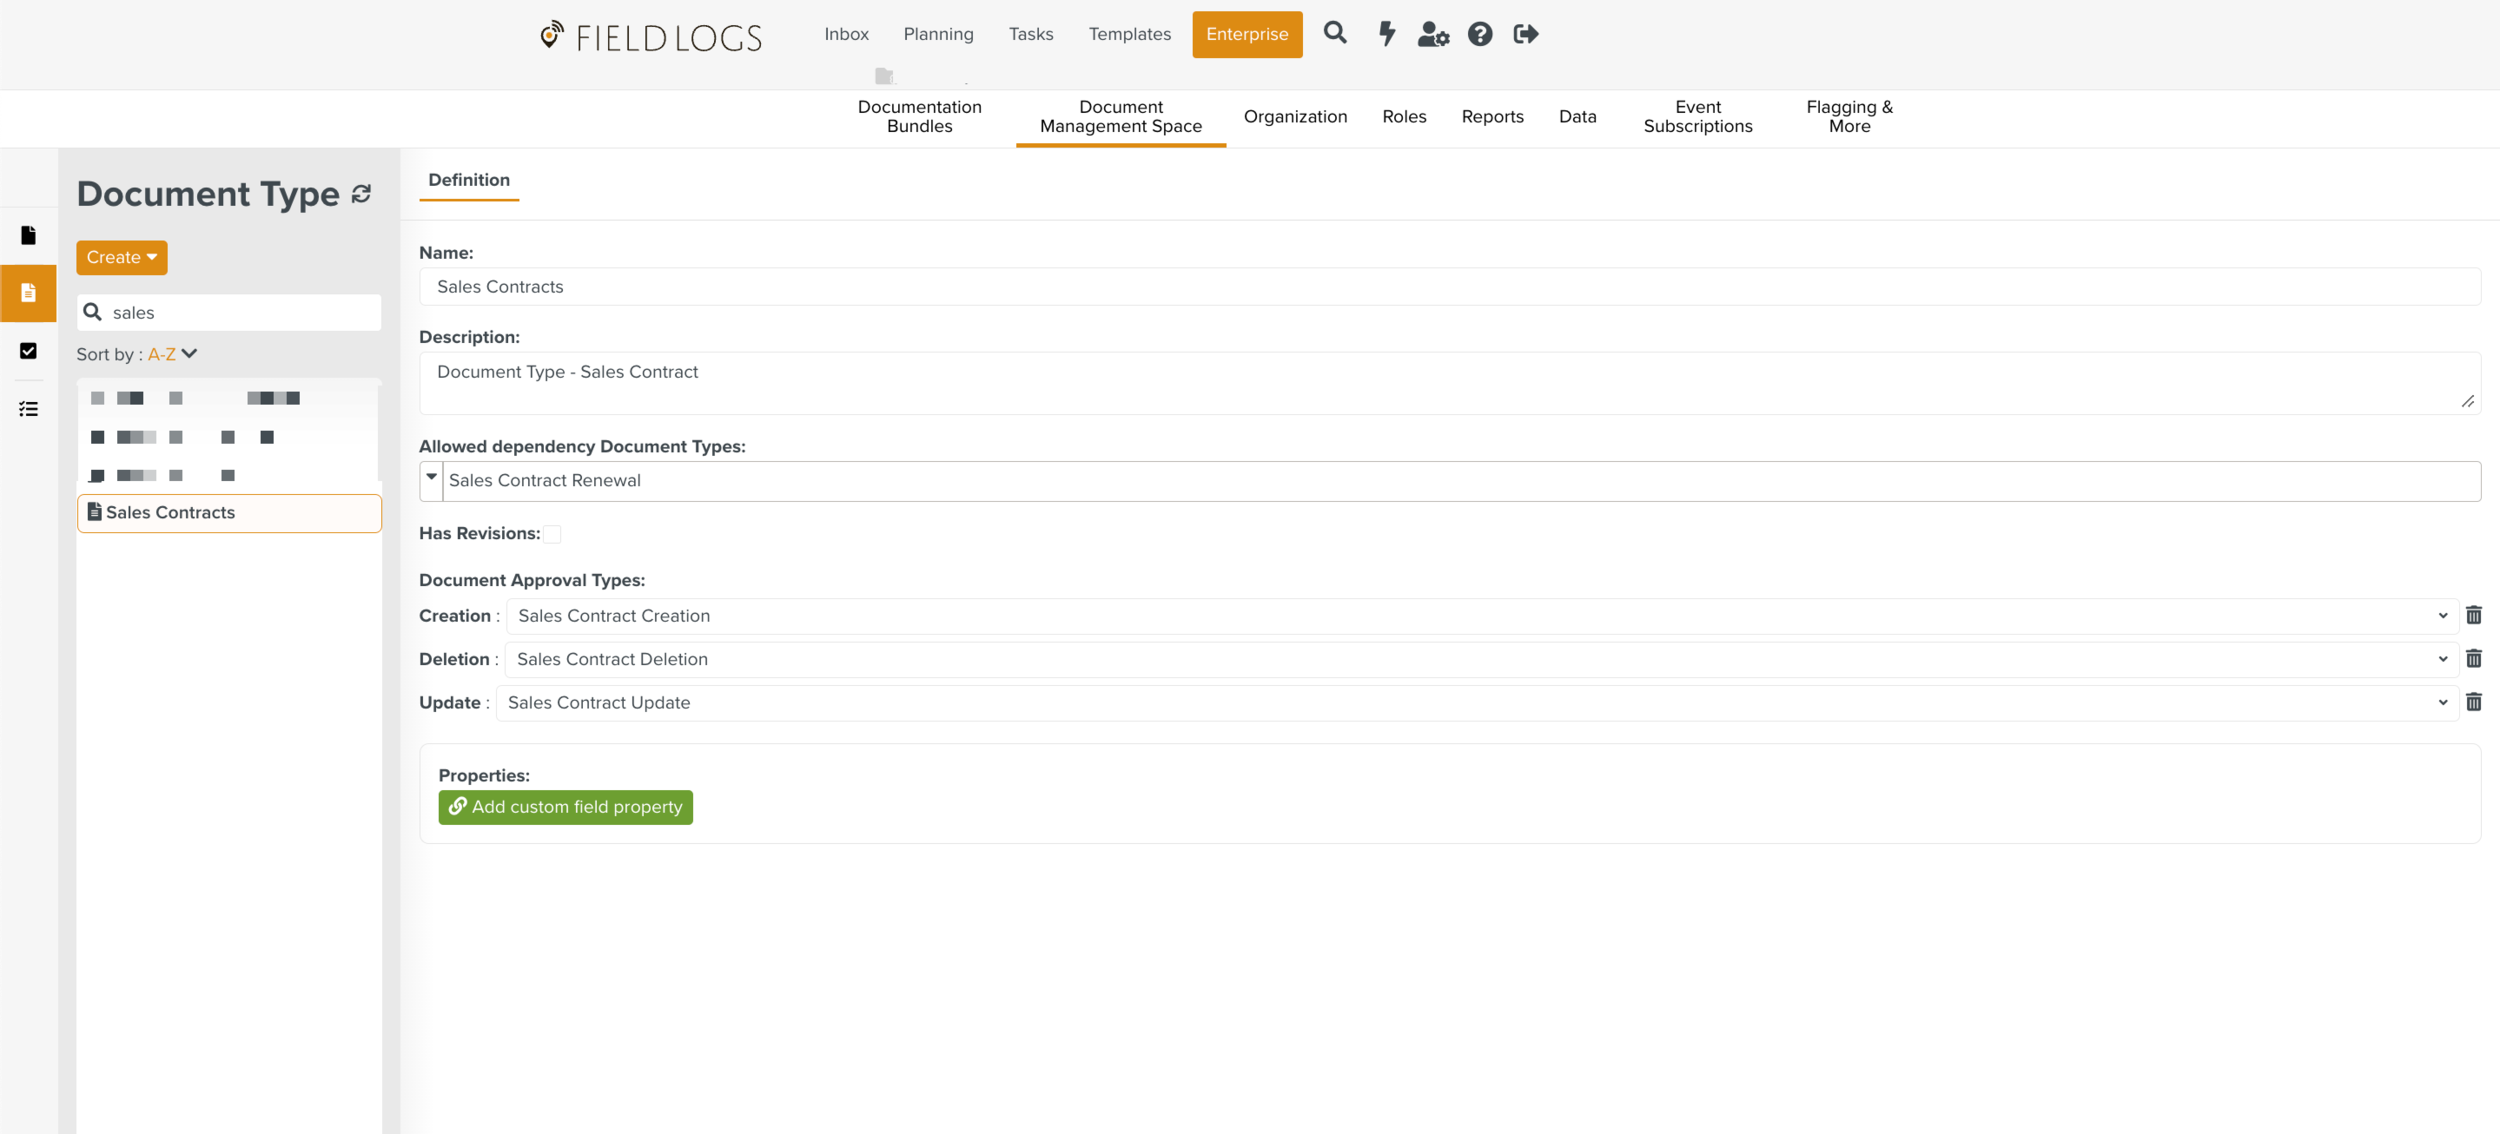Delete the Update approval type
This screenshot has width=2500, height=1134.
(2474, 703)
